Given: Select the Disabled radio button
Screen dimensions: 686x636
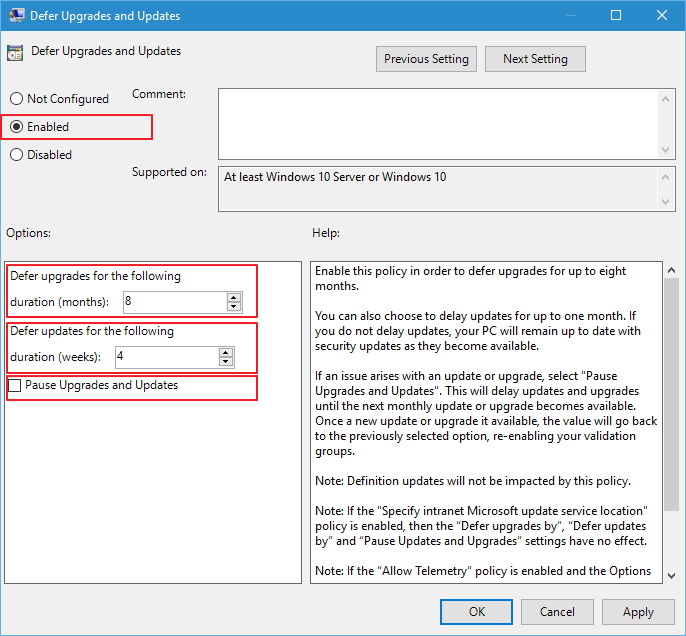Looking at the screenshot, I should [x=16, y=154].
